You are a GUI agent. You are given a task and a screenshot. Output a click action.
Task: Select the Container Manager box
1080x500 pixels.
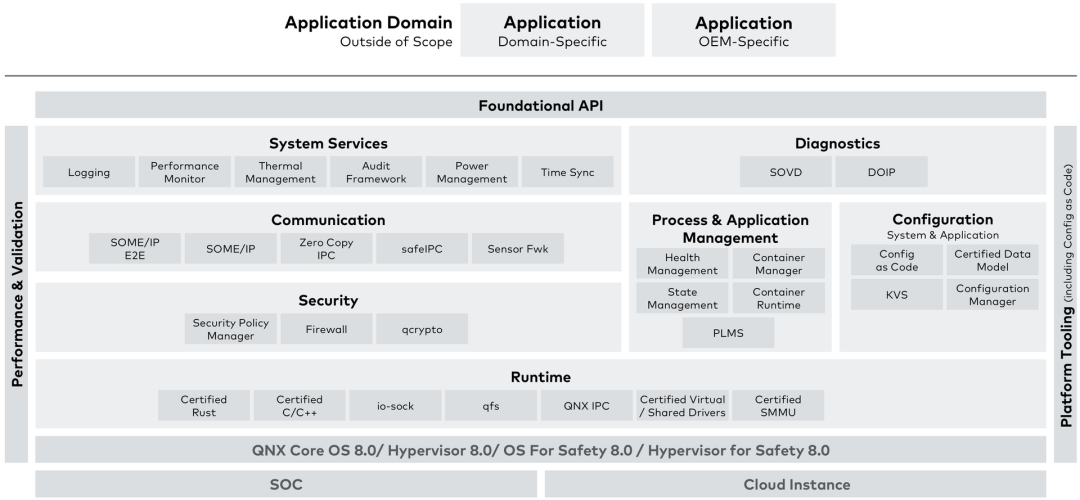(778, 264)
